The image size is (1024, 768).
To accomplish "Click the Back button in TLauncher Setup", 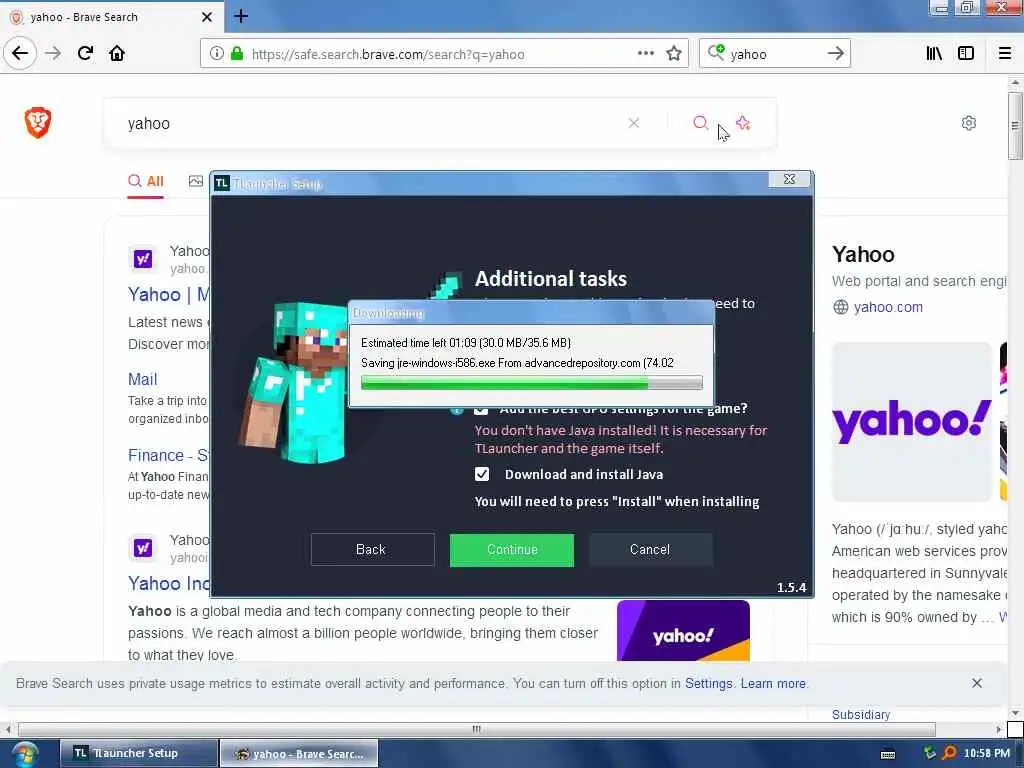I will 372,549.
